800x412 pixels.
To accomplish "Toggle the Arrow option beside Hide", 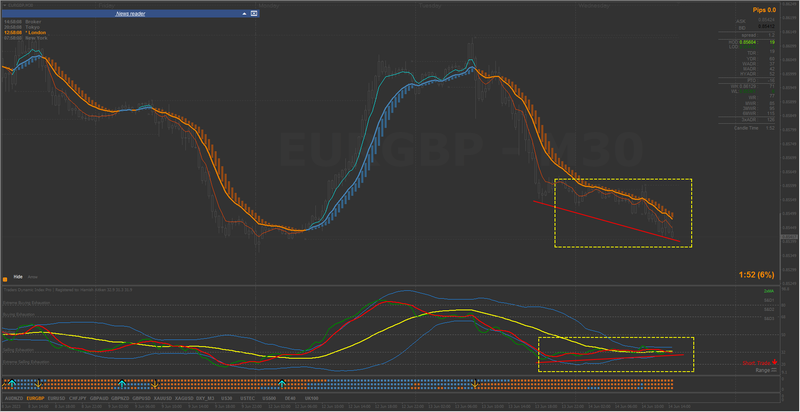I will point(33,276).
